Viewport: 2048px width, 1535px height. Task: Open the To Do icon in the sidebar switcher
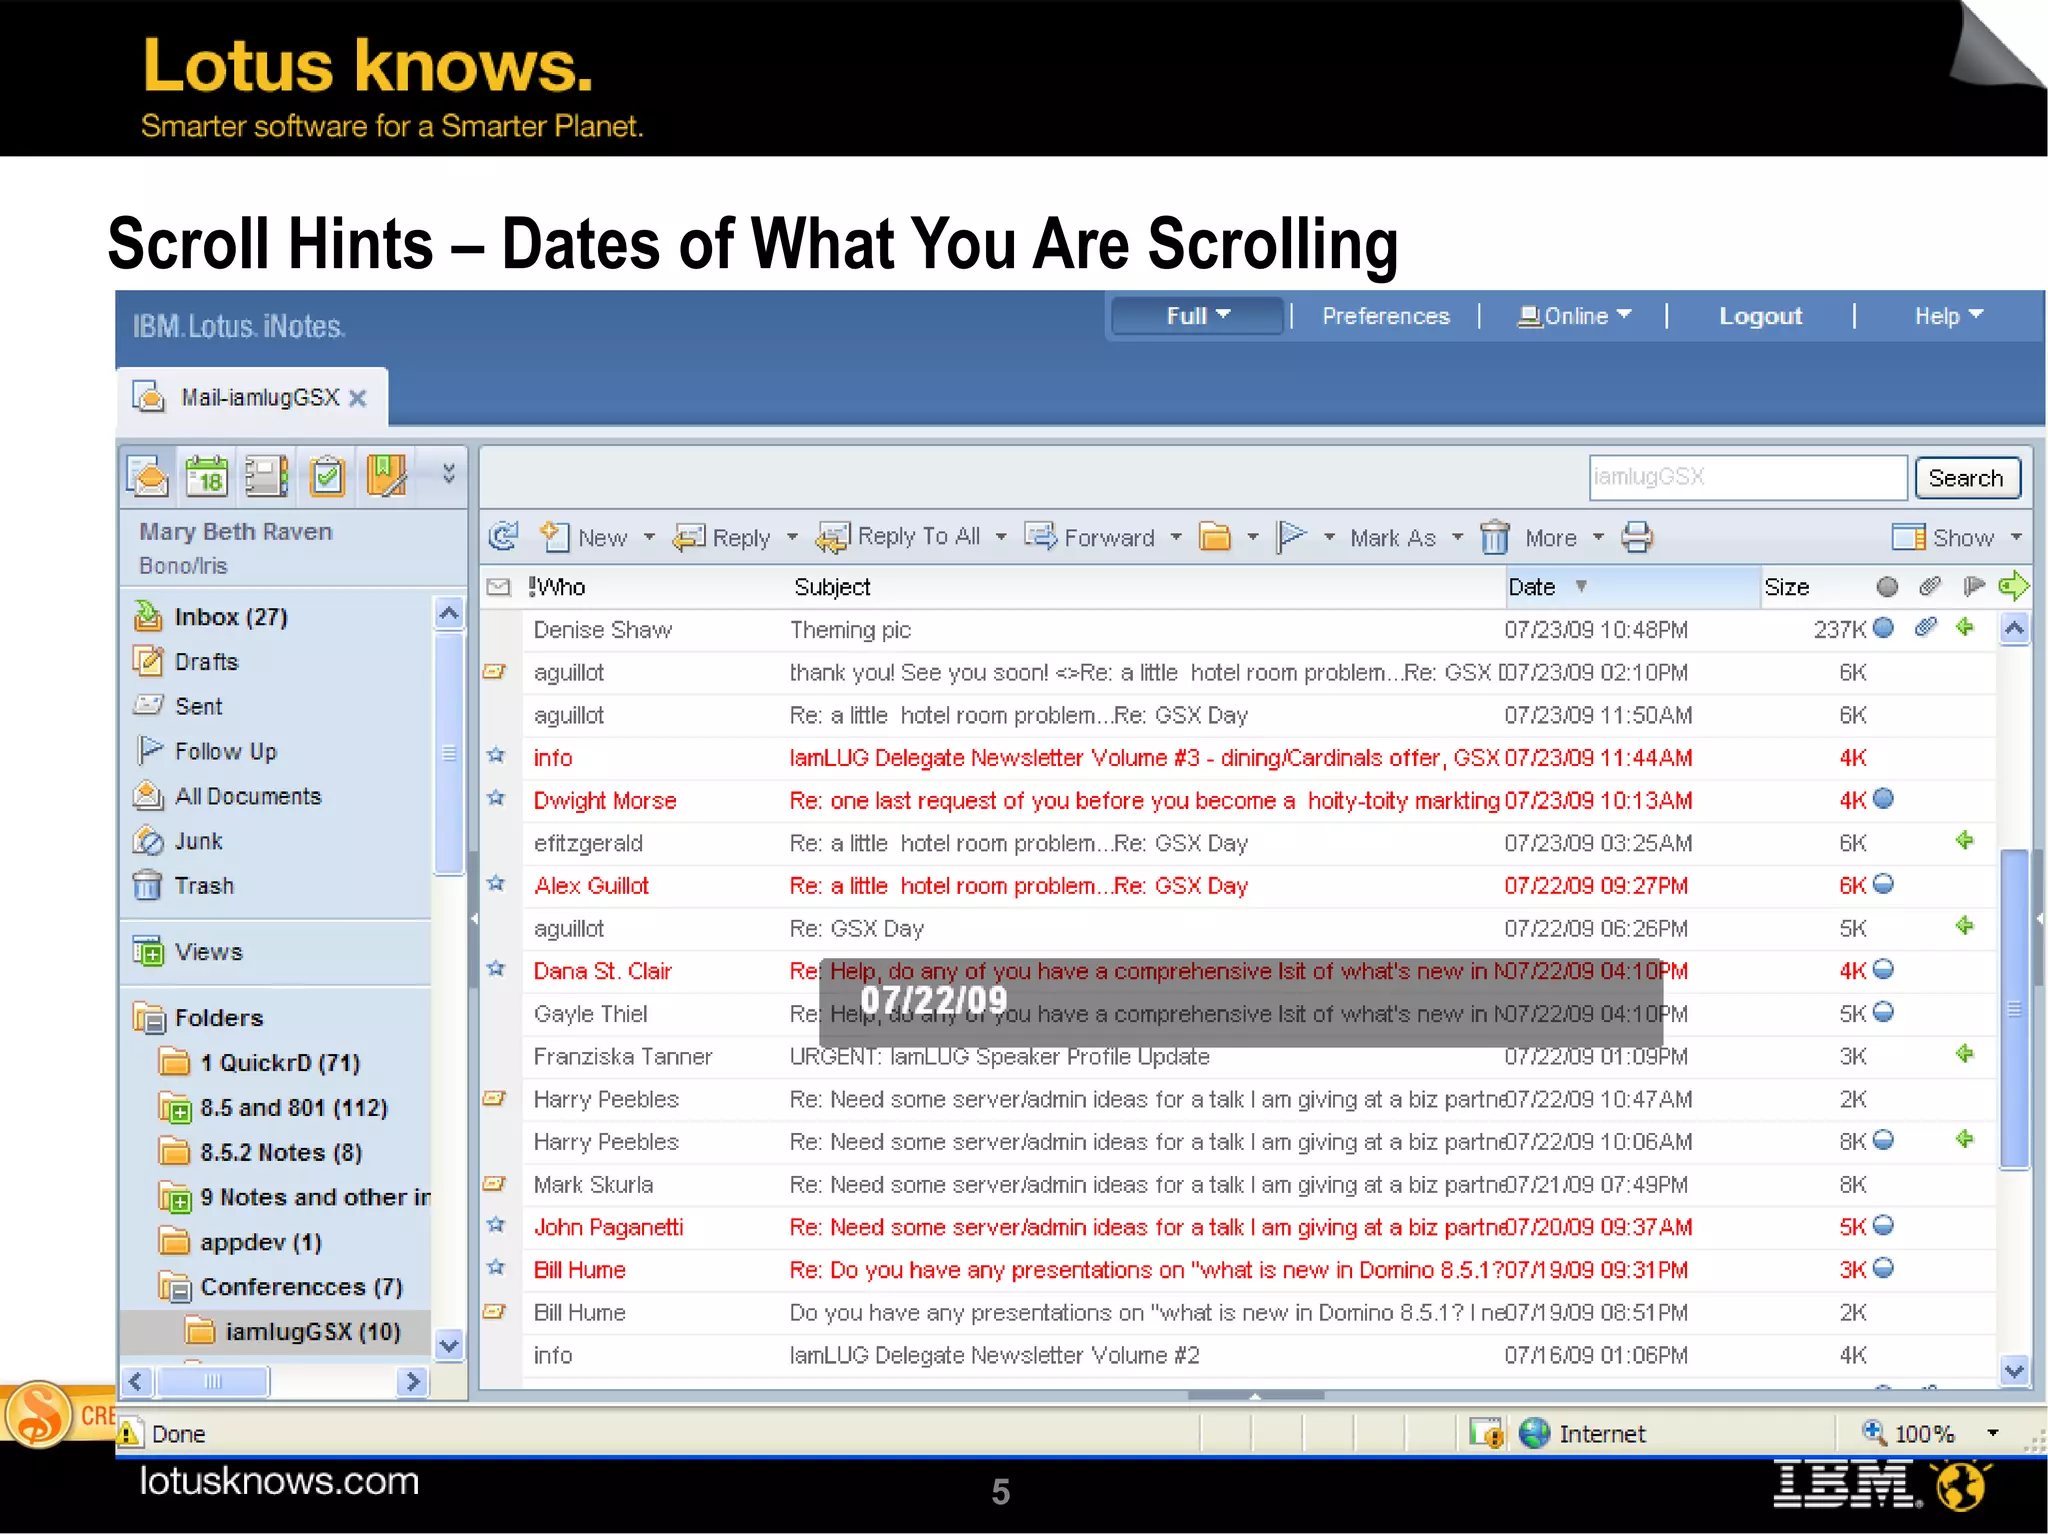[327, 476]
